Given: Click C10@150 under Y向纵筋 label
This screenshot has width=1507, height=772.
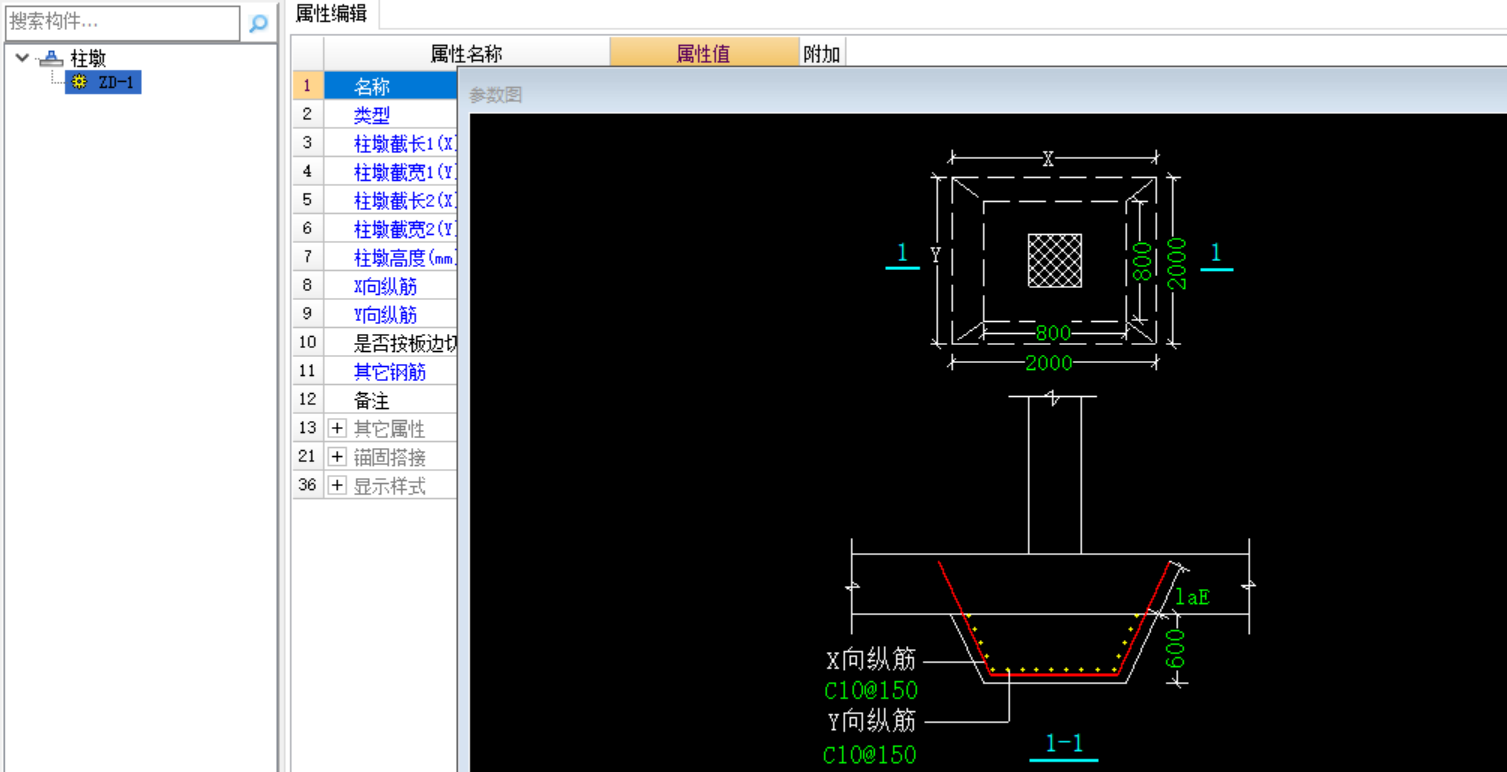Looking at the screenshot, I should [871, 754].
